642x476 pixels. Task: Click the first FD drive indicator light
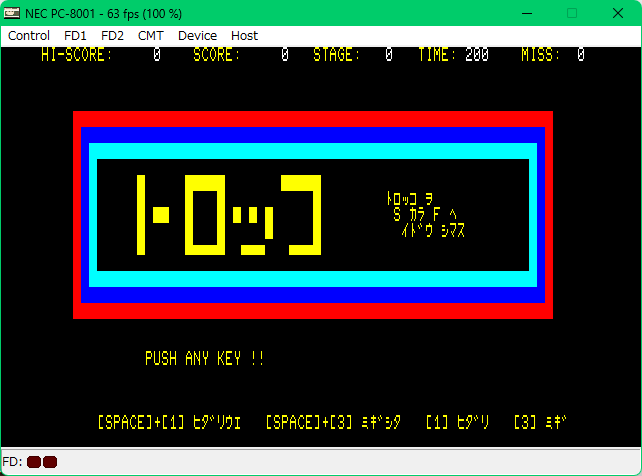pyautogui.click(x=34, y=462)
